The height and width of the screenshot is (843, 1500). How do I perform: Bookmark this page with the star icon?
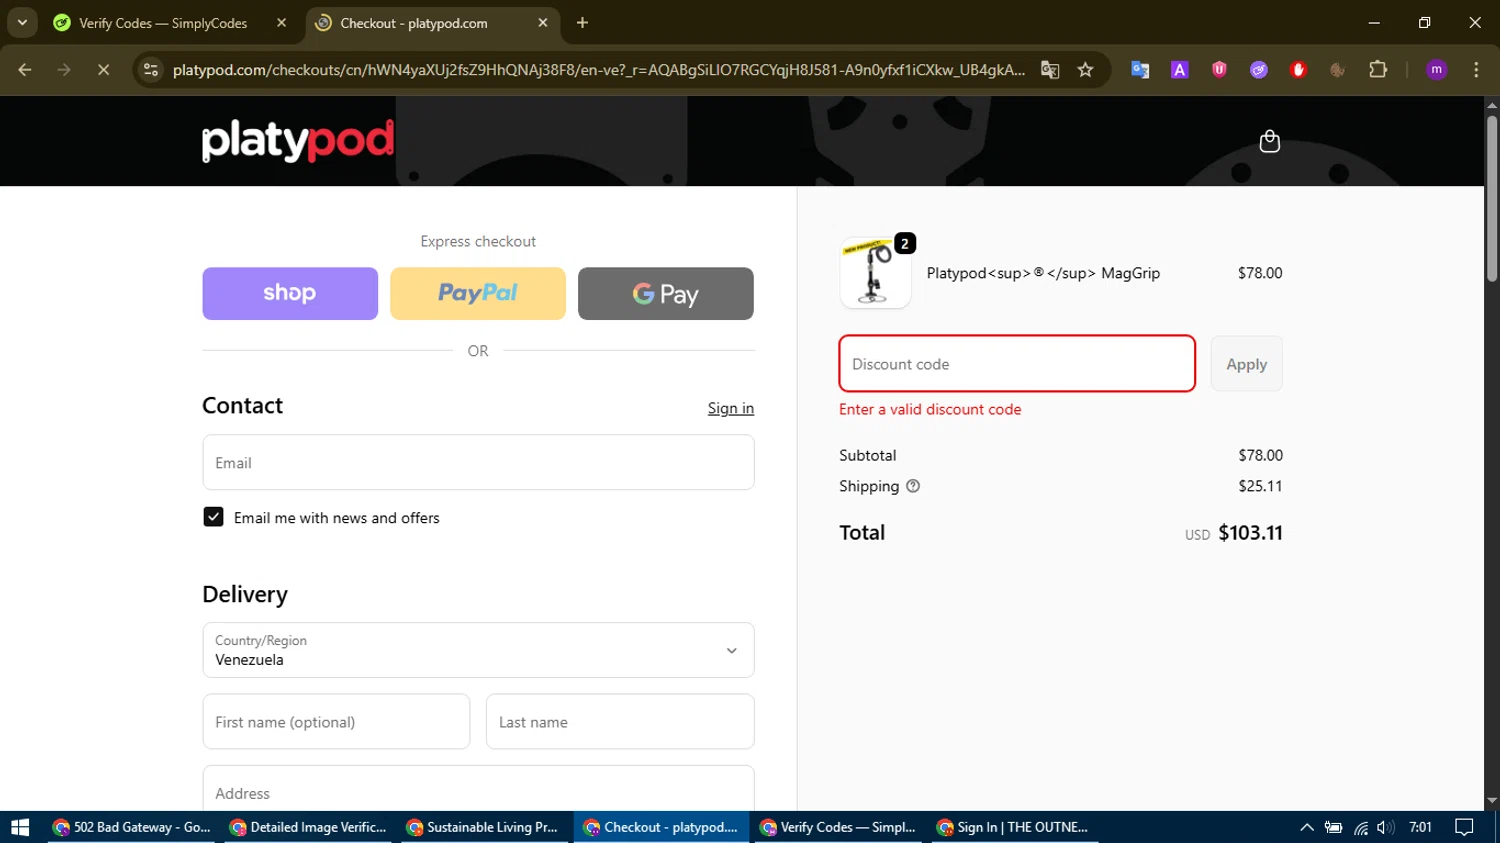point(1085,70)
